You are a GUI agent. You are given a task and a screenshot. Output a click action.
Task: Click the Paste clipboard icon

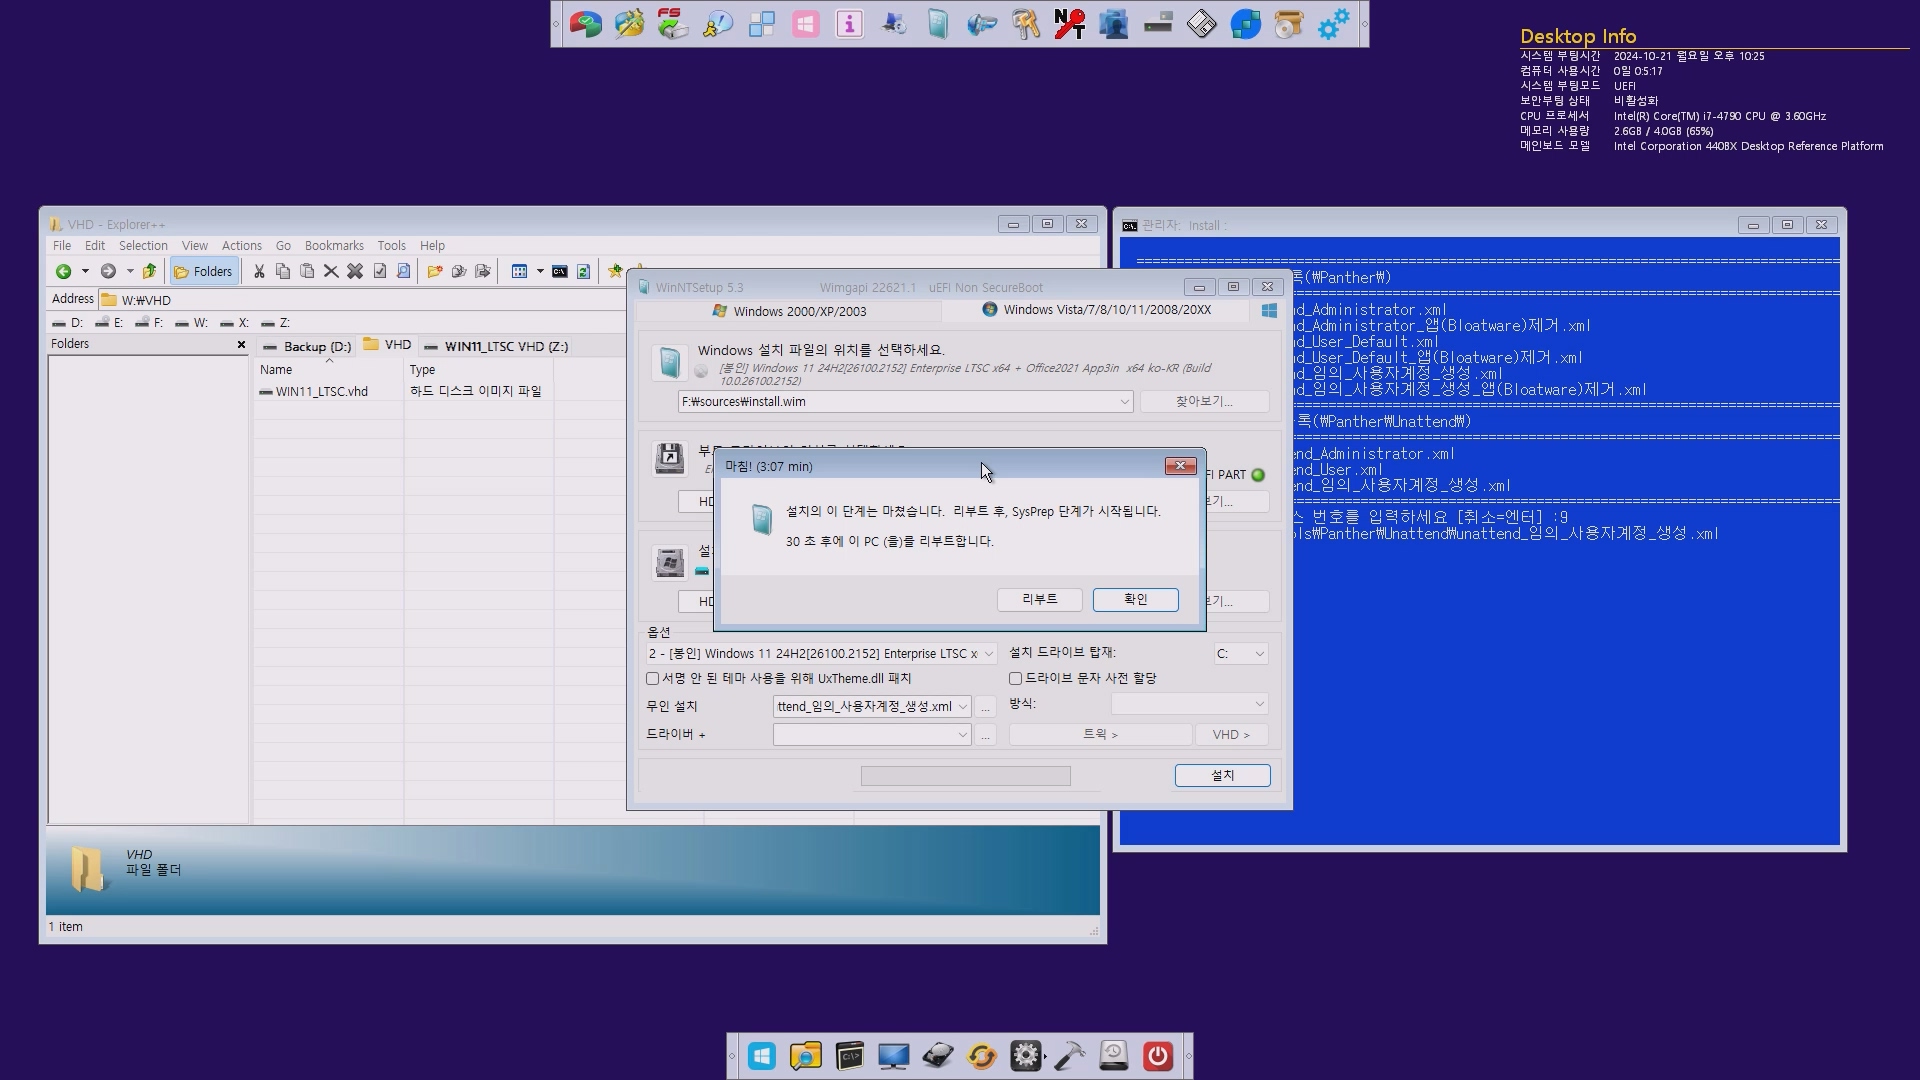(x=307, y=271)
